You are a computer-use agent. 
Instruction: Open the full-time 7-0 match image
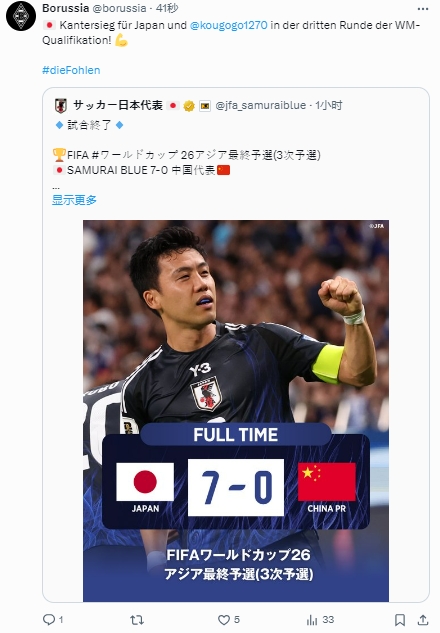click(x=236, y=411)
